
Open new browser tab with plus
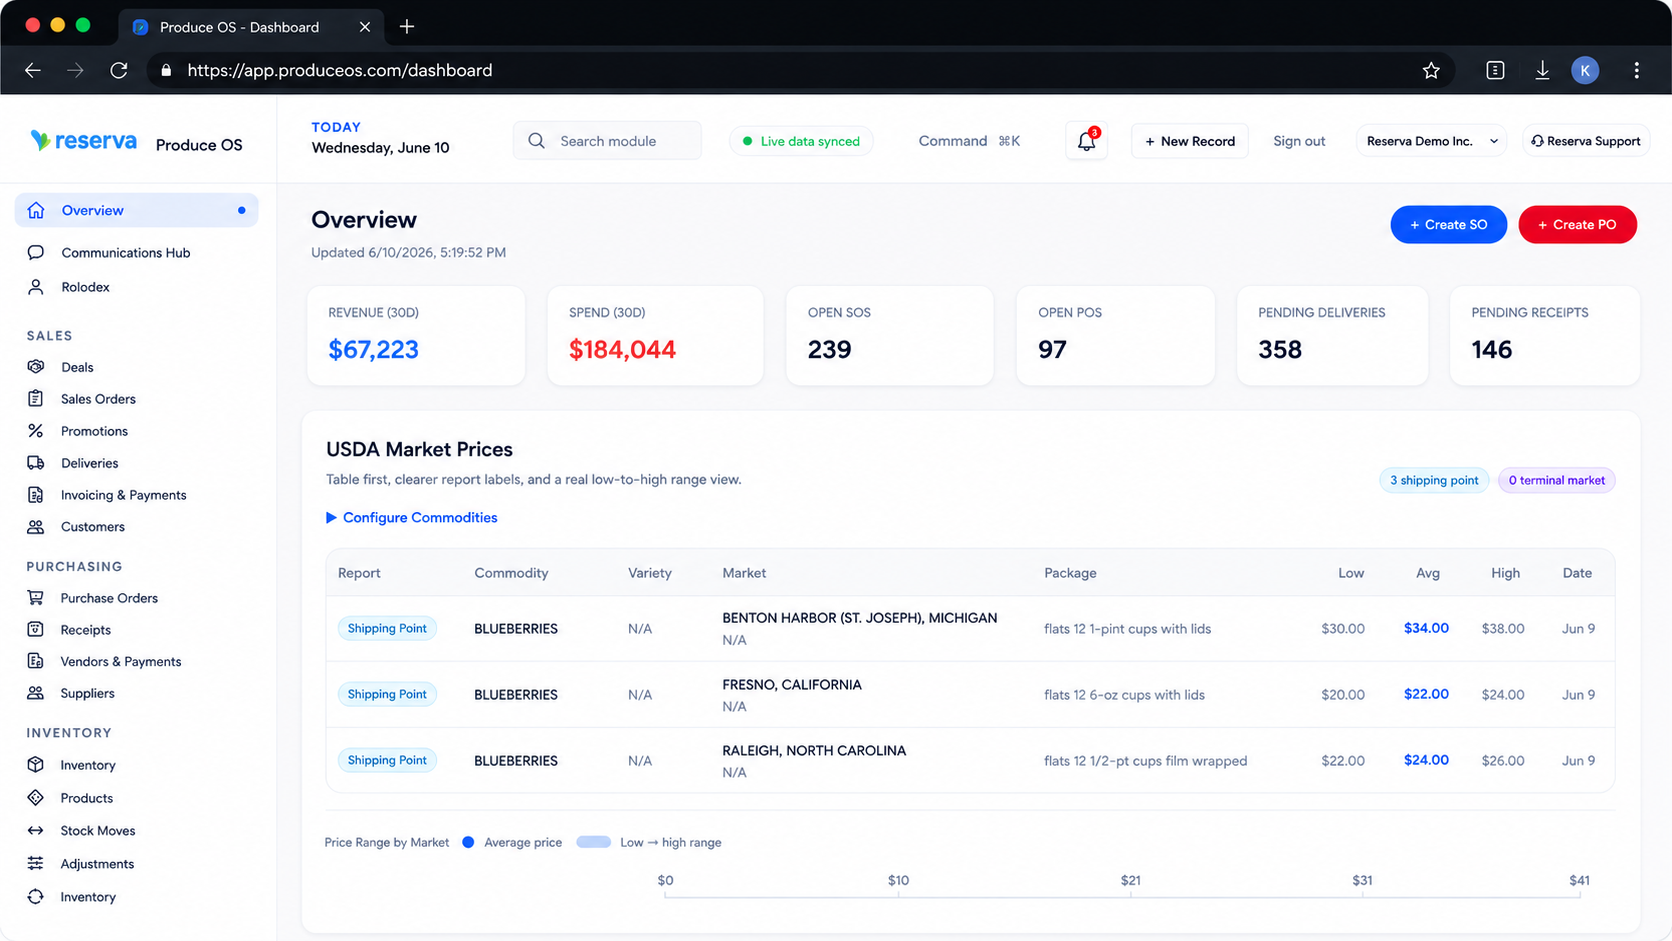[407, 27]
